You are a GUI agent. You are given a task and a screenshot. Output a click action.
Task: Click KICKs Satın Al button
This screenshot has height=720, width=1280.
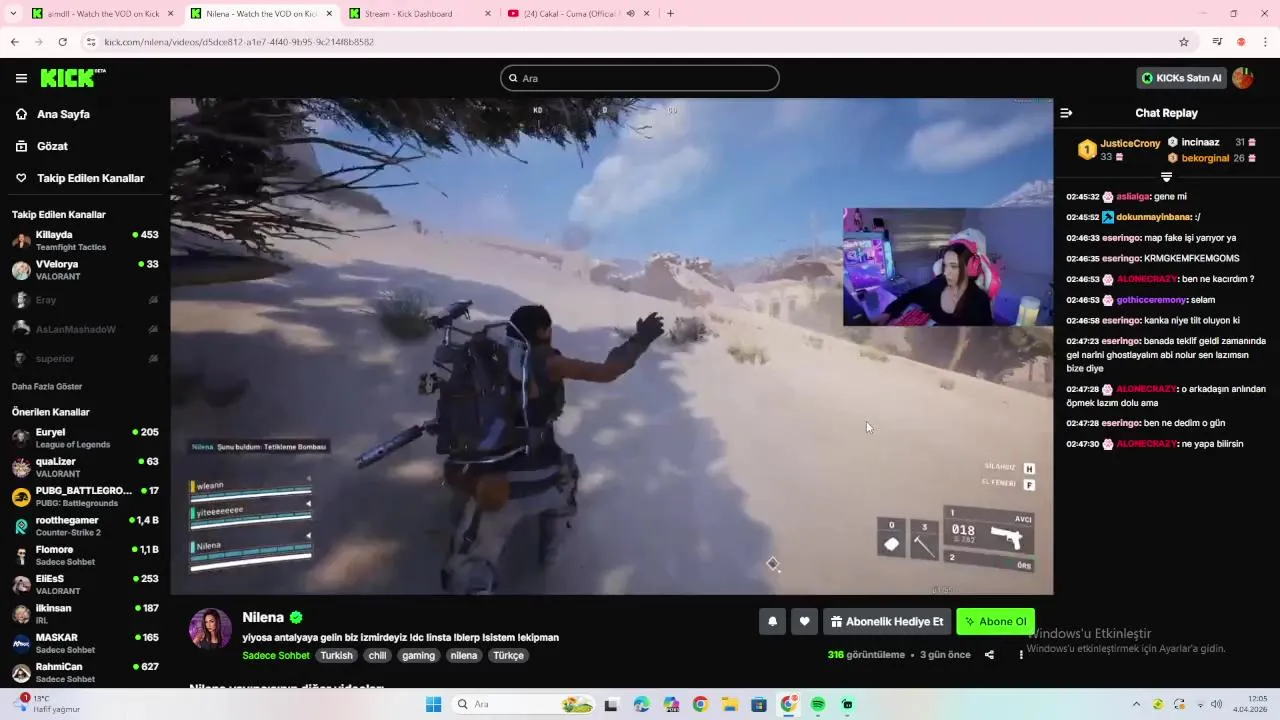pos(1181,78)
